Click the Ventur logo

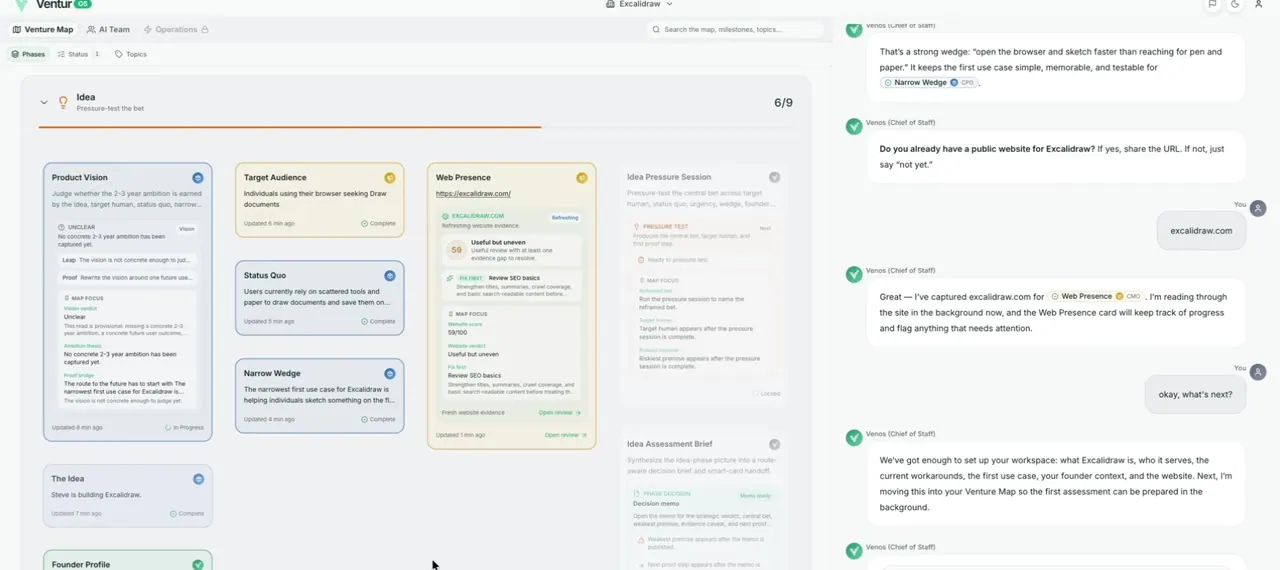coord(52,4)
